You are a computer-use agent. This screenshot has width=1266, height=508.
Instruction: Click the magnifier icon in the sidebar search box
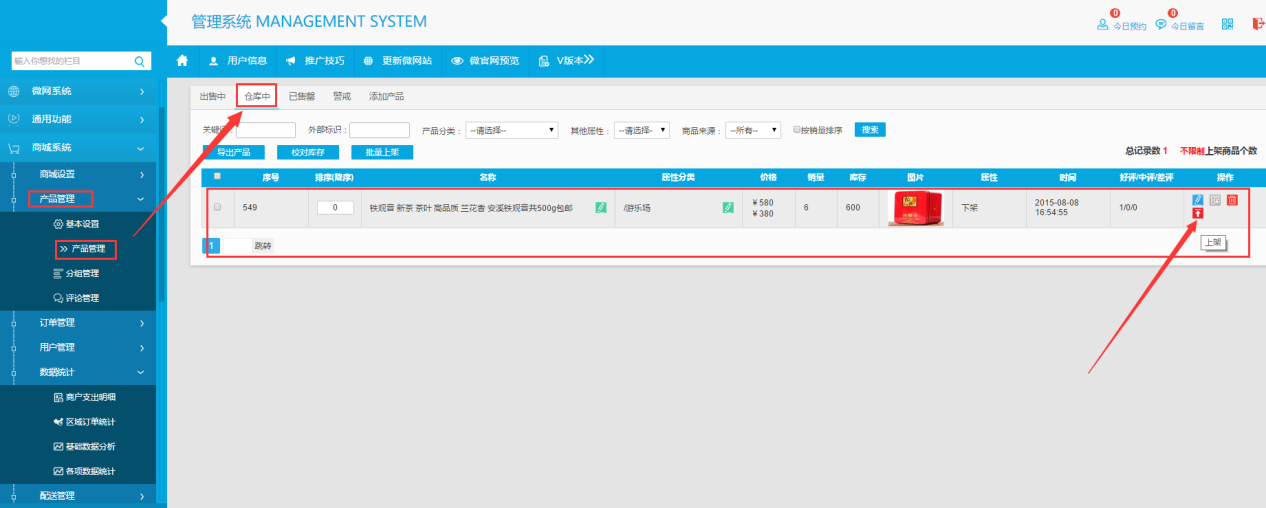pos(140,61)
